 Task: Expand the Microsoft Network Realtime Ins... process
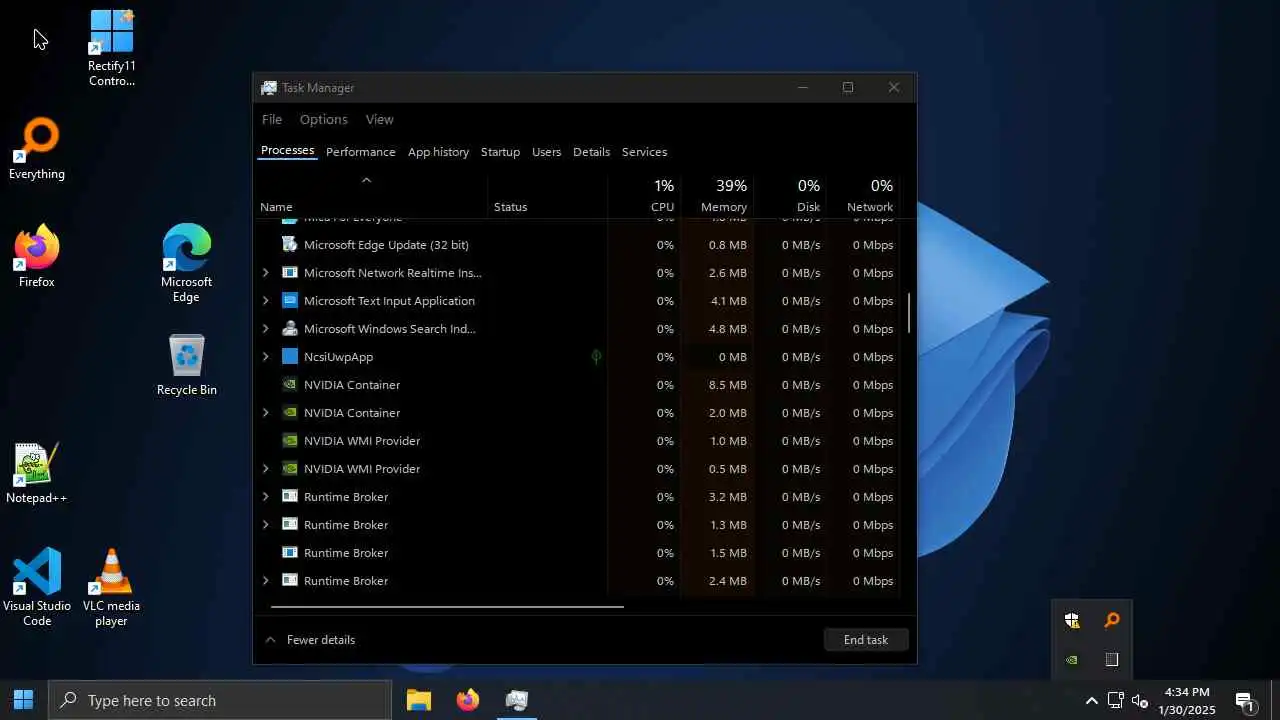(x=265, y=272)
